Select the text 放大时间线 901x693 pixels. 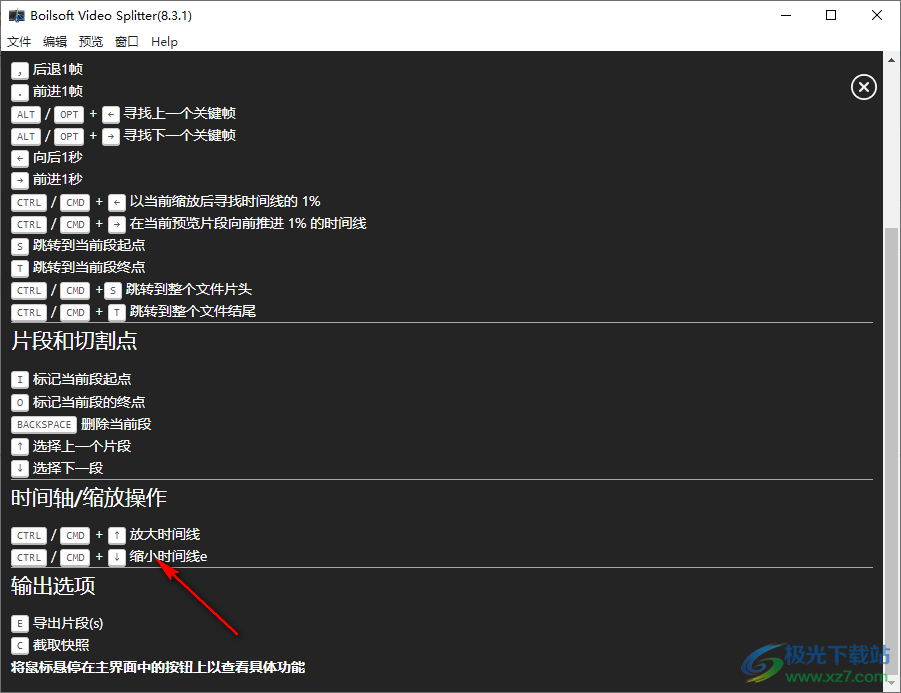165,534
